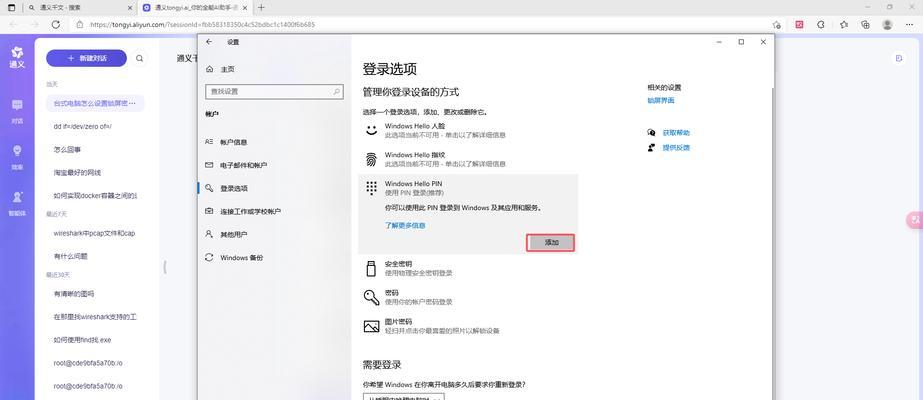Open the 对话 section in Tongyi sidebar
923x400 pixels.
(17, 111)
